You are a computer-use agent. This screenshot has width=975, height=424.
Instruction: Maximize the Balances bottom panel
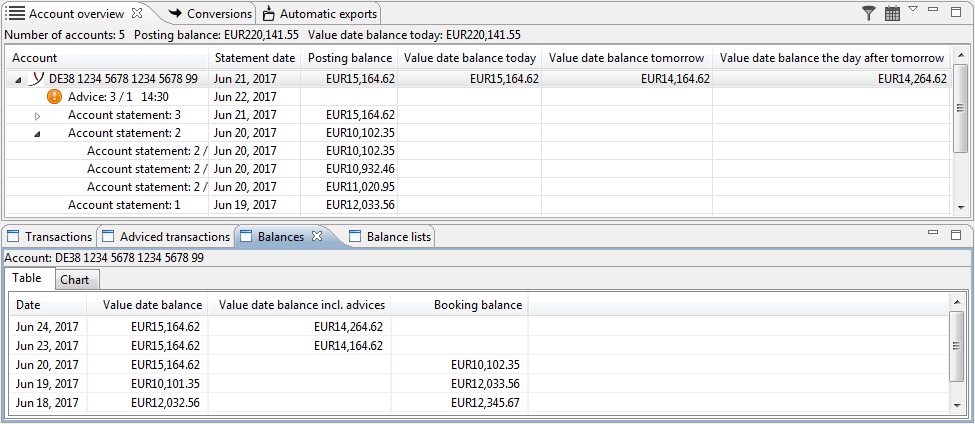point(956,234)
